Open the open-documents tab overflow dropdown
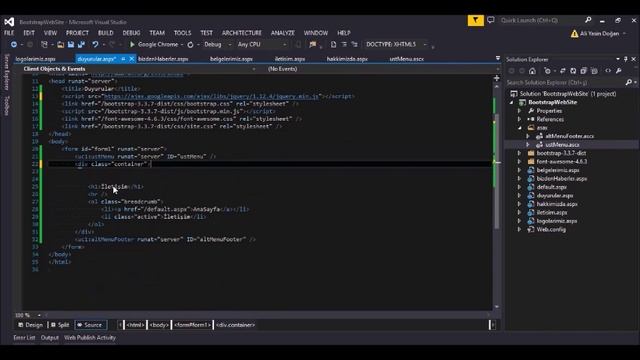This screenshot has height=360, width=640. (498, 59)
